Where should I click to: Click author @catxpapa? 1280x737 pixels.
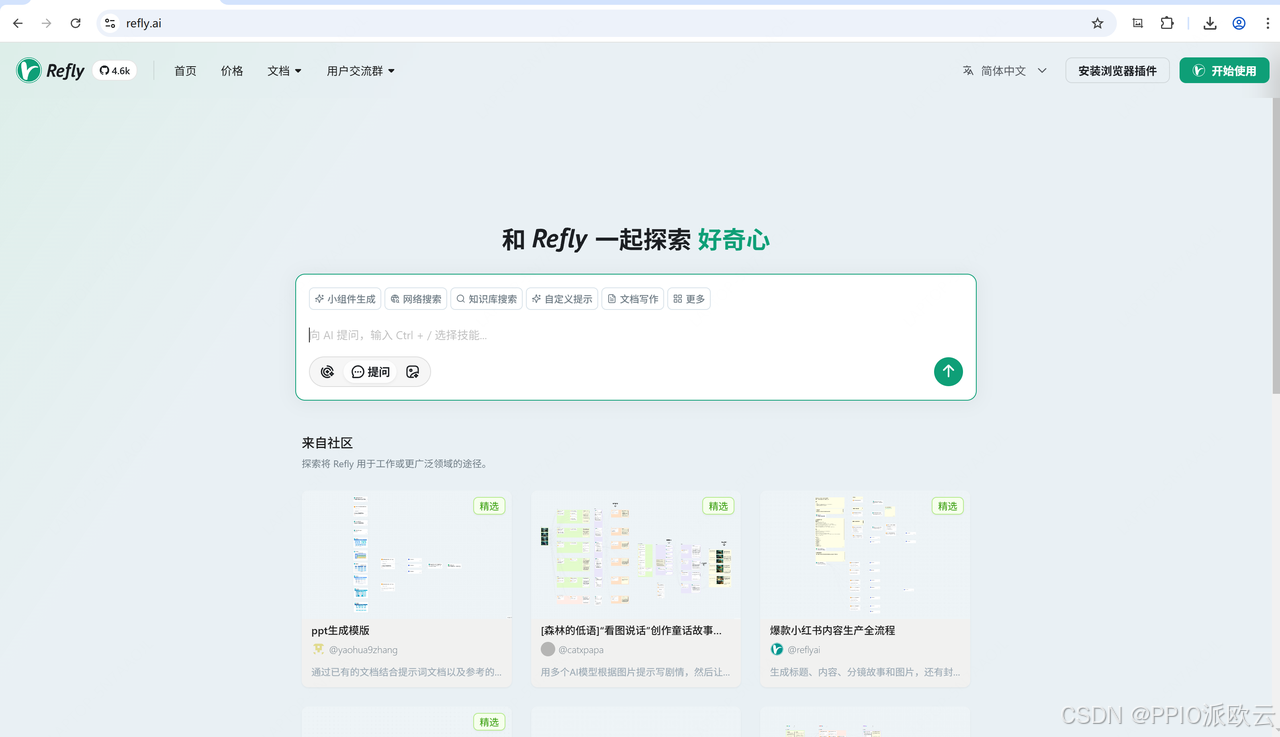(x=581, y=650)
